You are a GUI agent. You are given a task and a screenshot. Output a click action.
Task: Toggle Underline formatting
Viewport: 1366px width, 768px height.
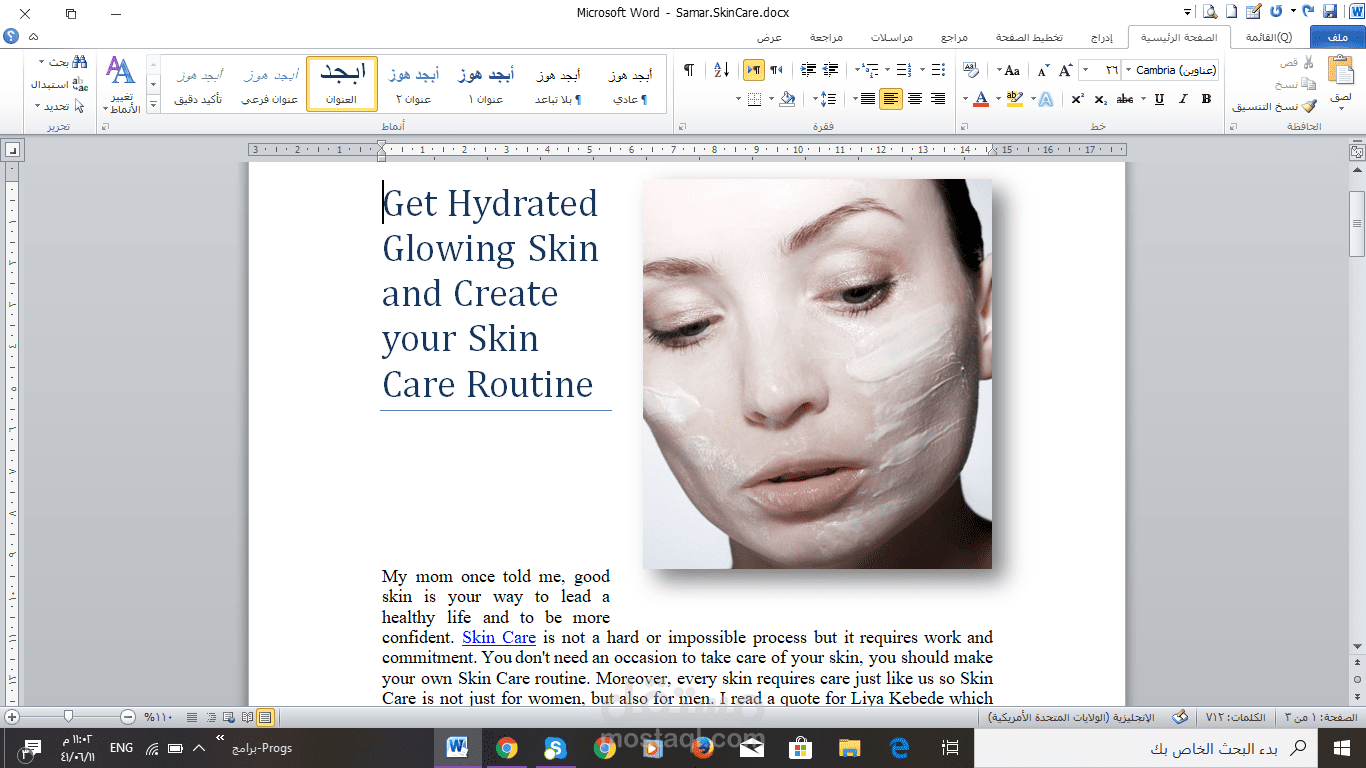pyautogui.click(x=1159, y=99)
